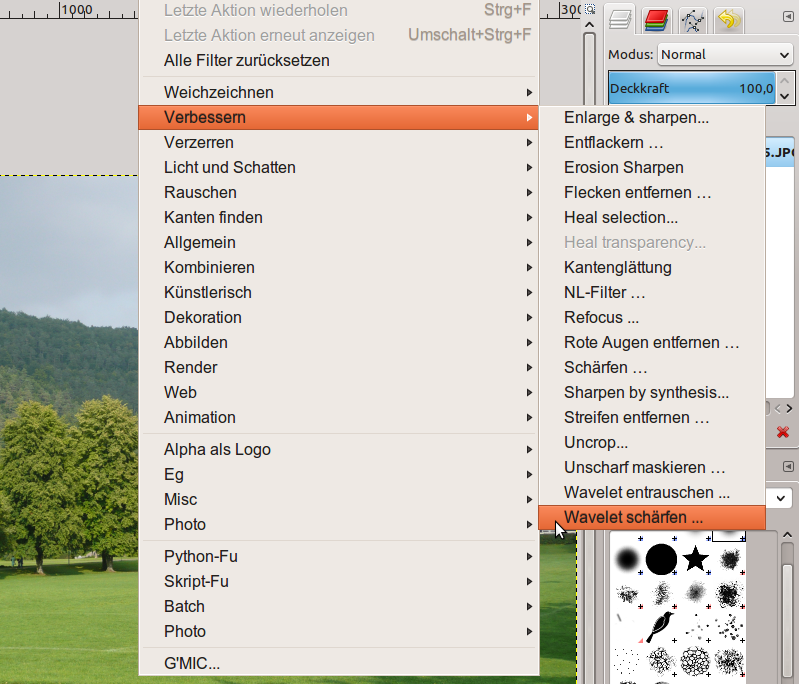Choose Unscharf maskieren ...
The image size is (799, 684).
click(652, 467)
